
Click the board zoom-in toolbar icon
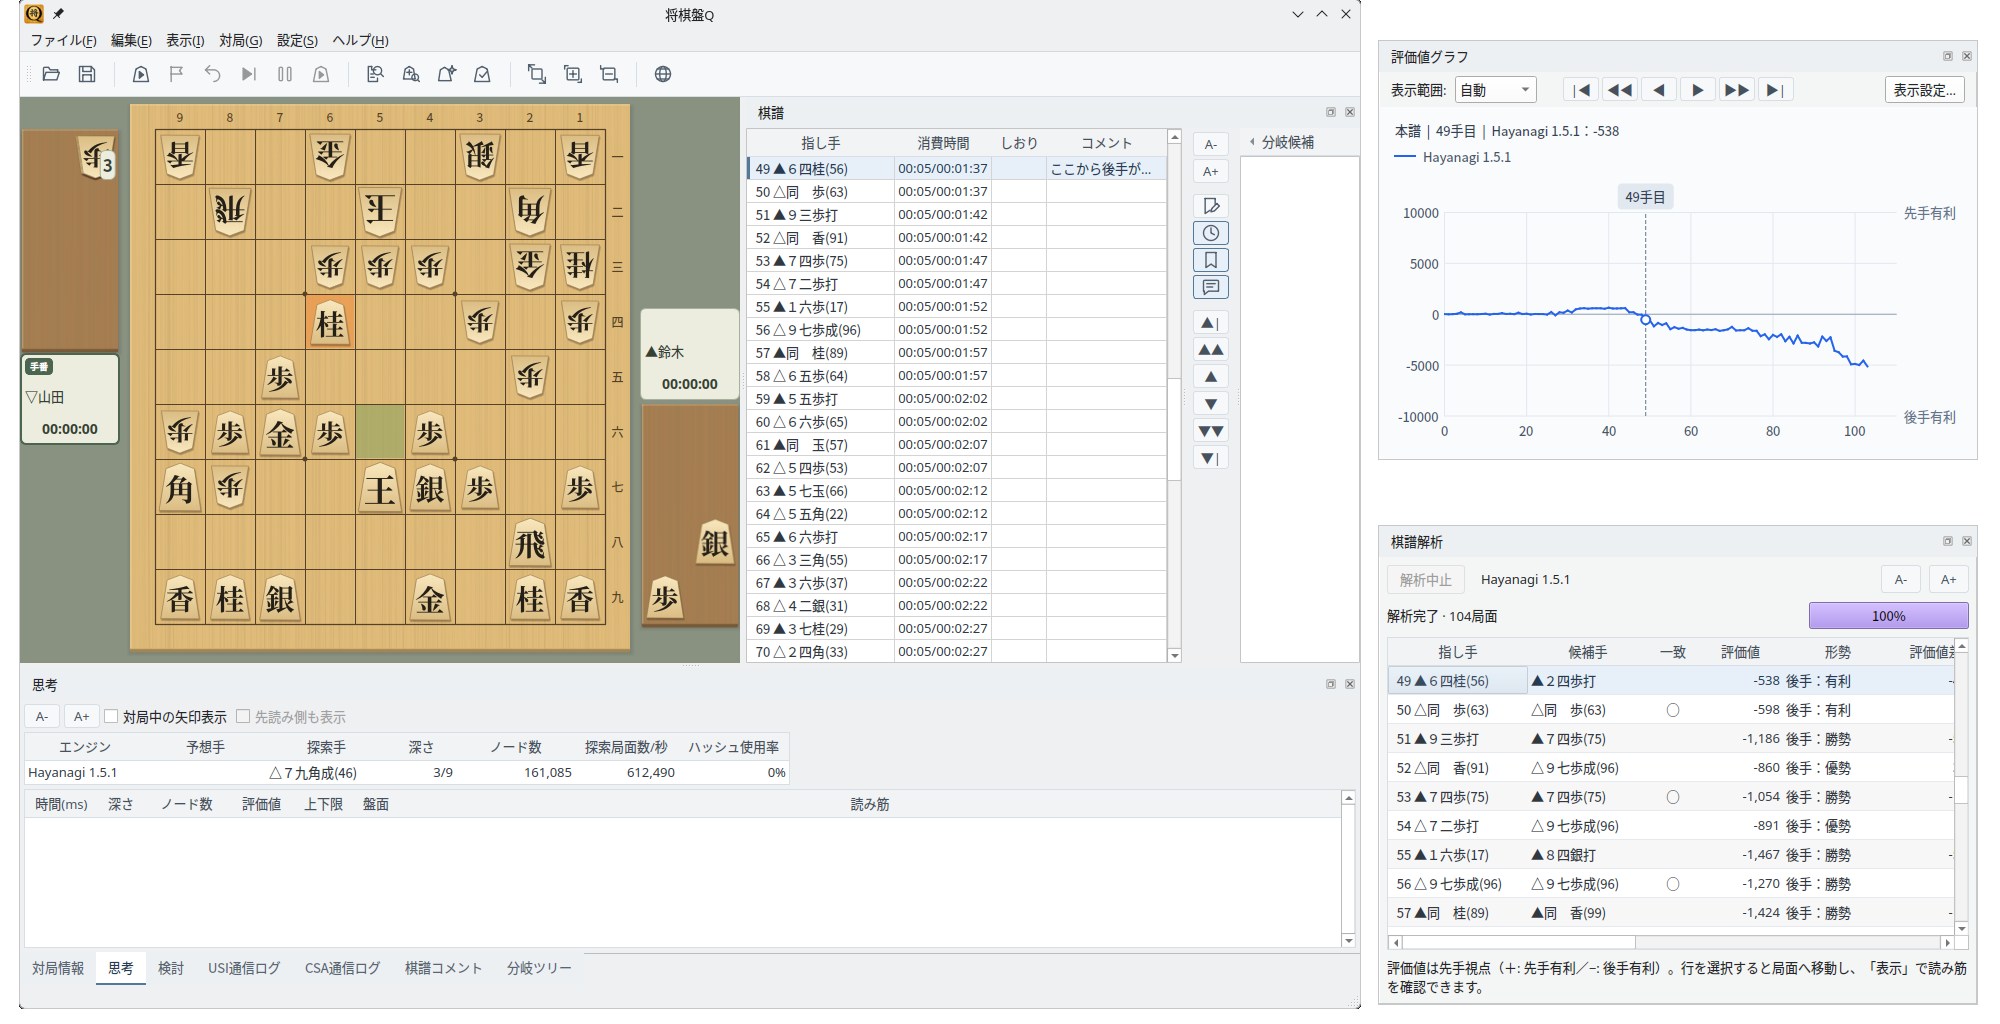573,74
